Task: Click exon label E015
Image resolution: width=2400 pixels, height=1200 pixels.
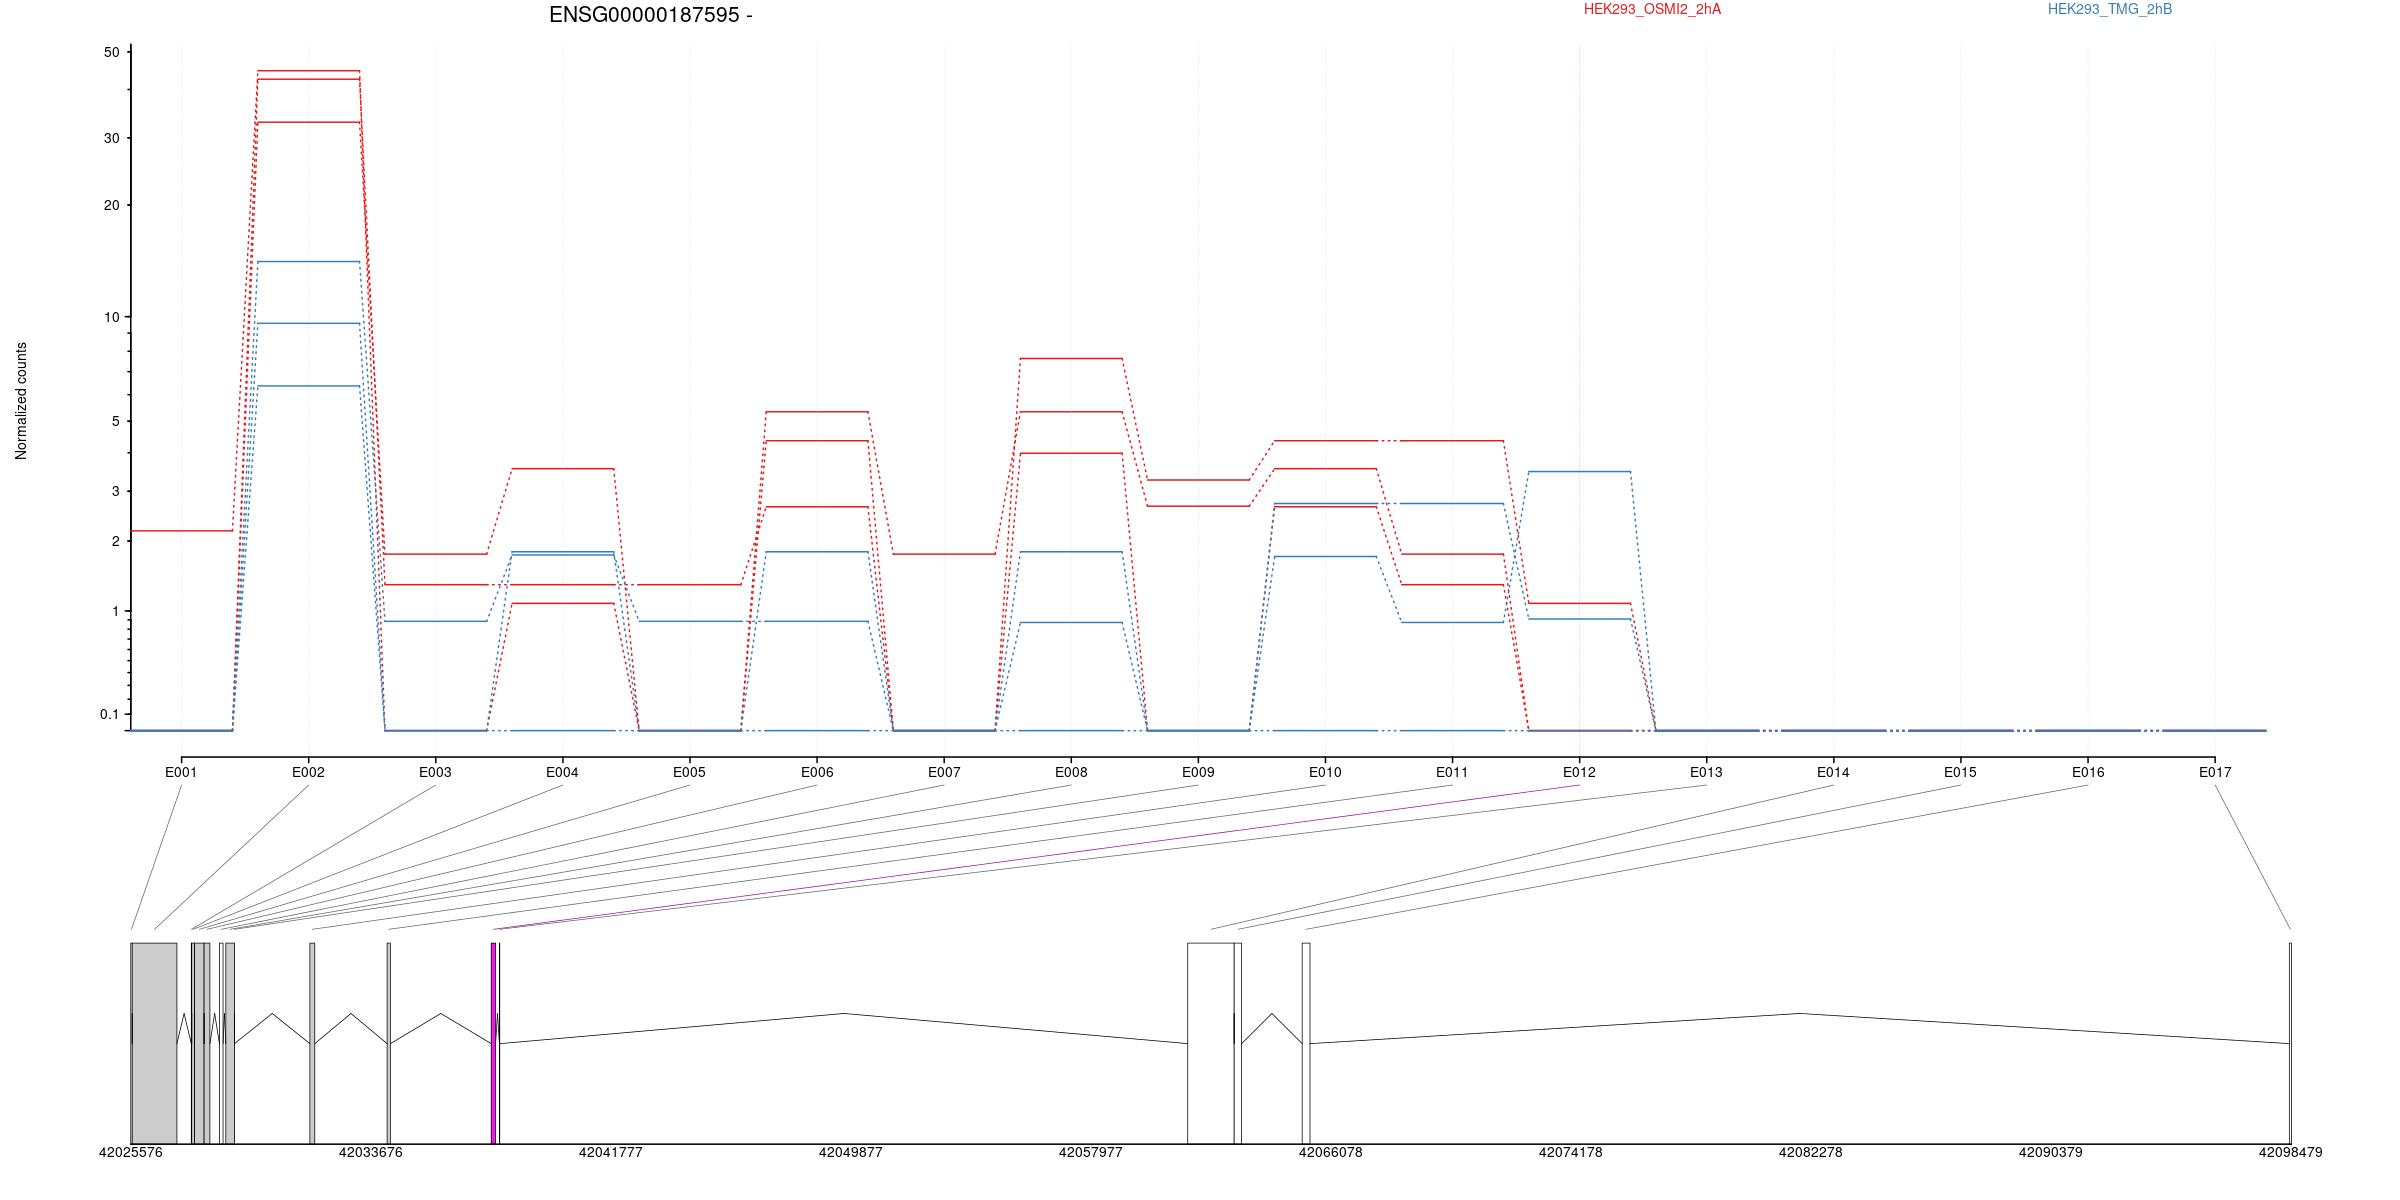Action: tap(1960, 772)
